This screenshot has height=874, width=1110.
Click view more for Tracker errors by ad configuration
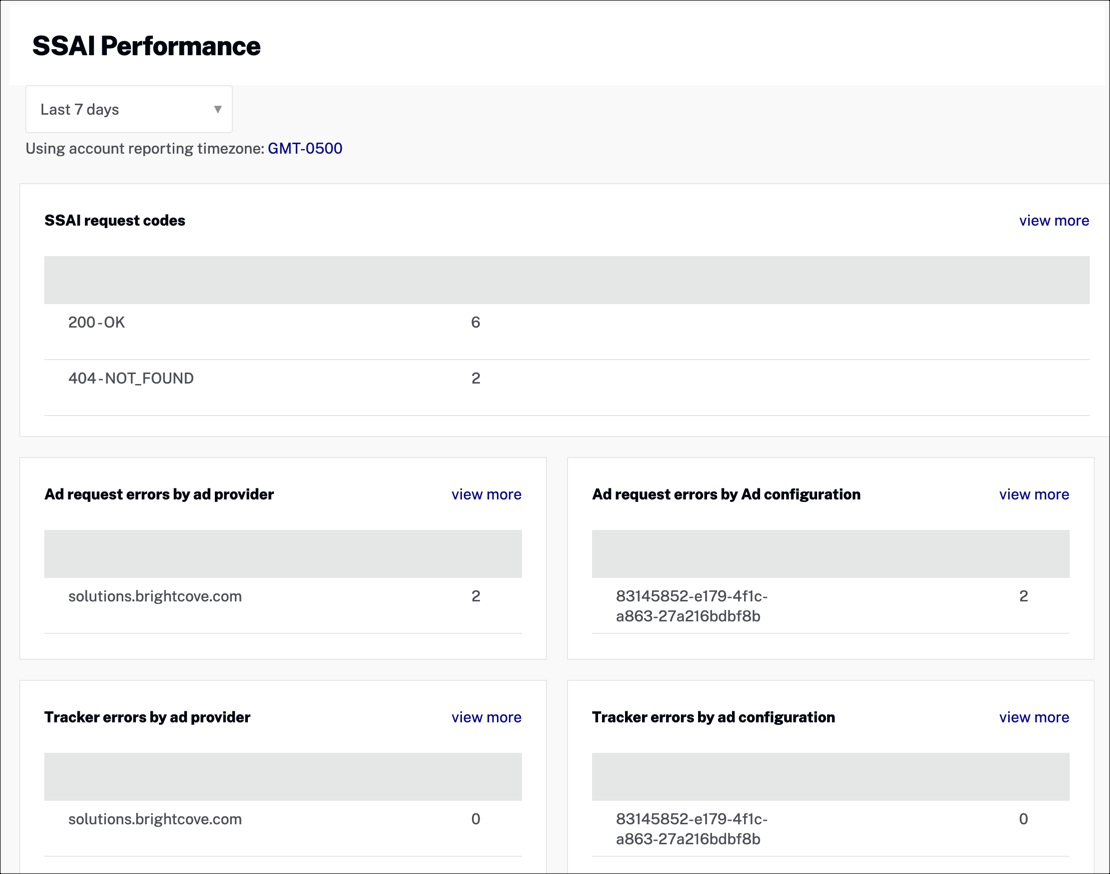tap(1034, 717)
